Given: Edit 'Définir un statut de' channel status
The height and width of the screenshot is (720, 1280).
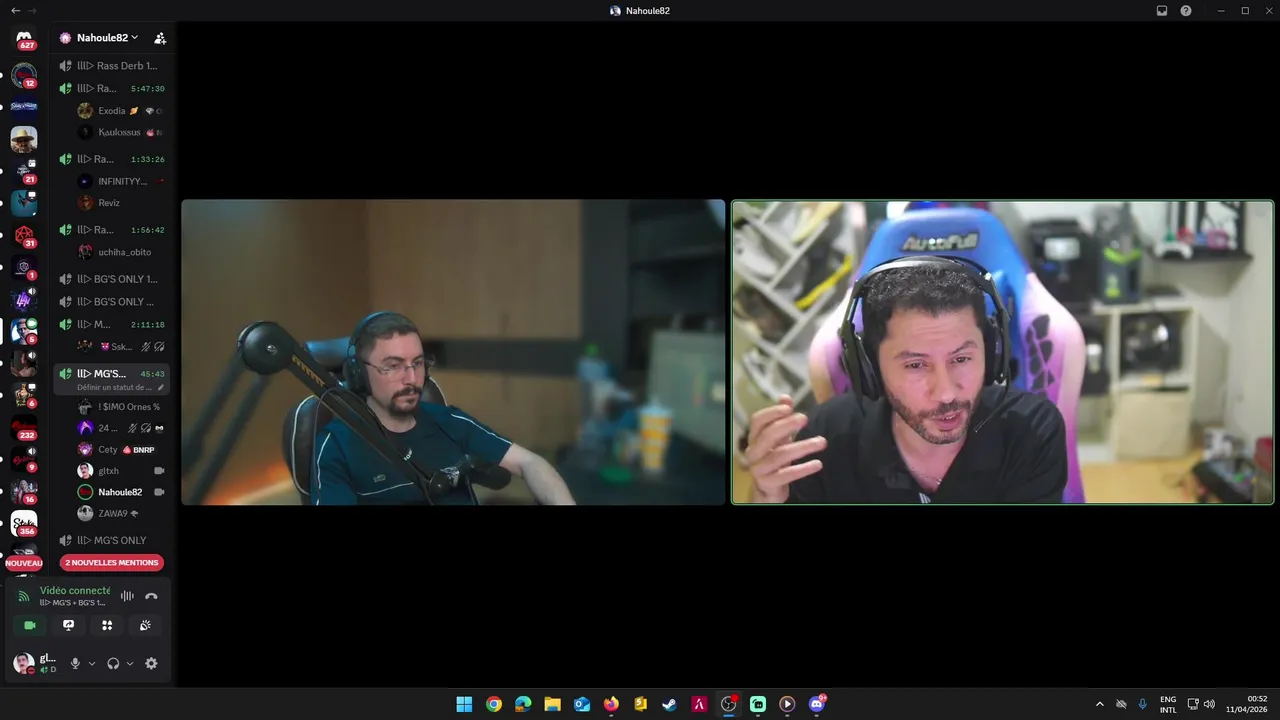Looking at the screenshot, I should coord(114,387).
